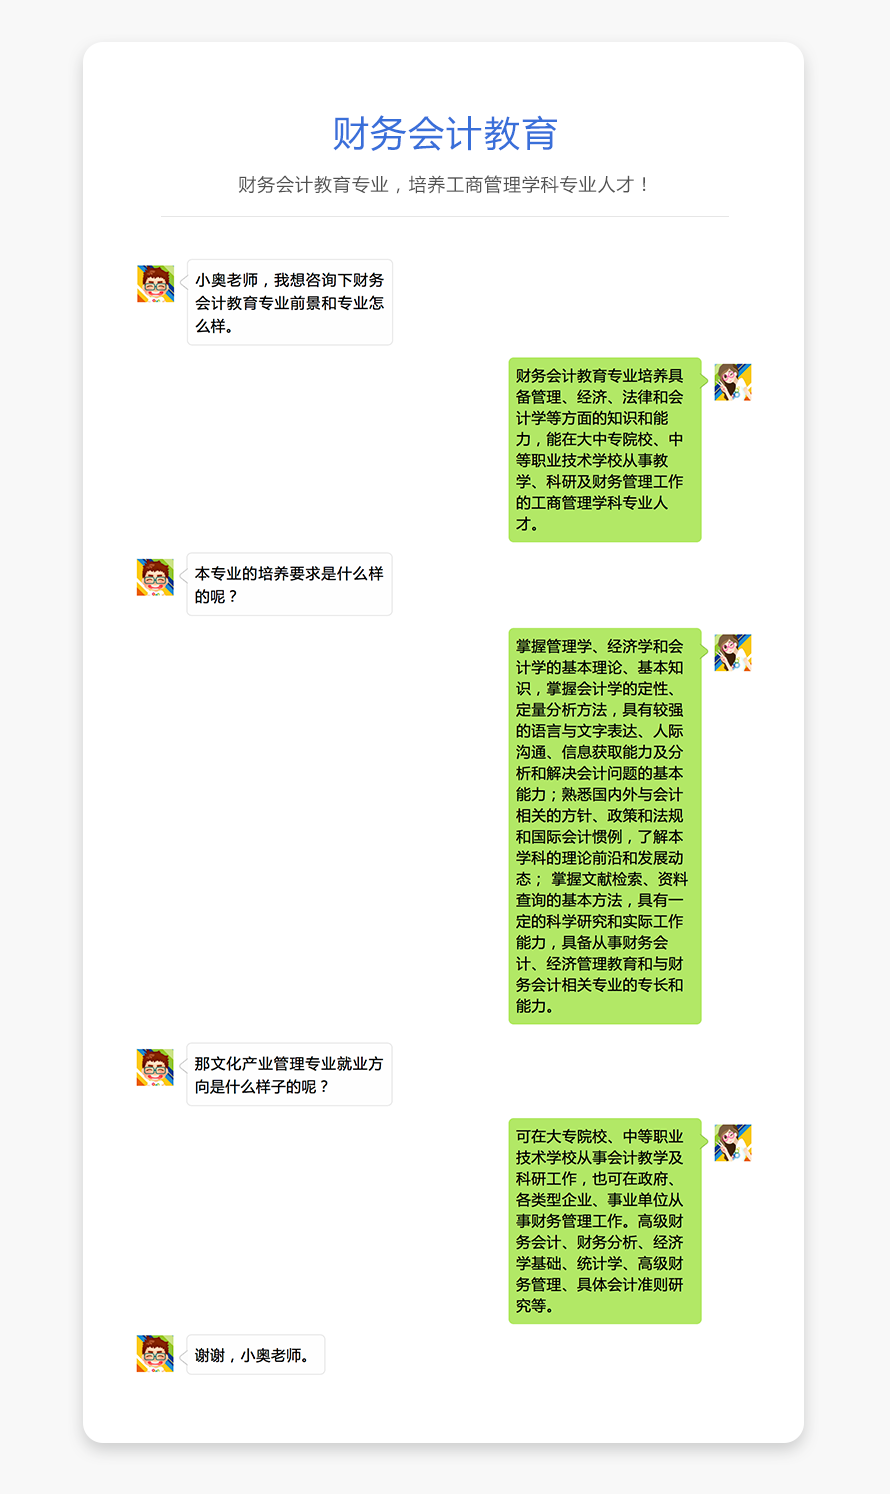
Task: Select the white bubble "本专业的培养要求是什么样的呢？"
Action: click(289, 584)
